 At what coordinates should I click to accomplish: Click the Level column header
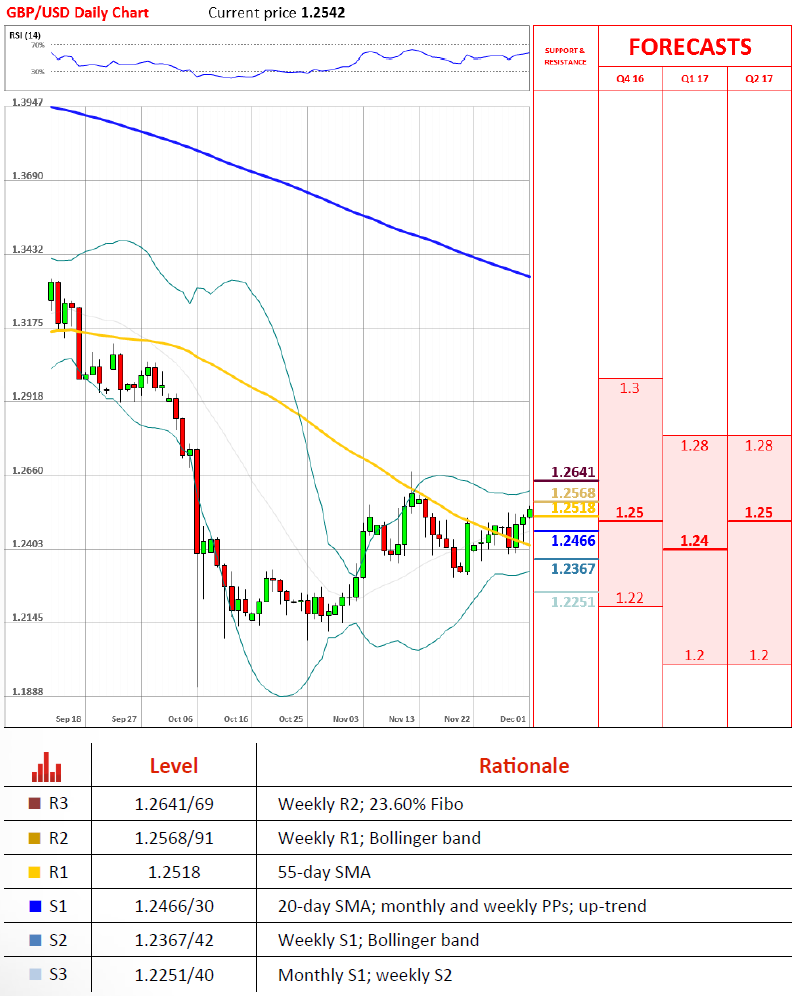point(174,765)
